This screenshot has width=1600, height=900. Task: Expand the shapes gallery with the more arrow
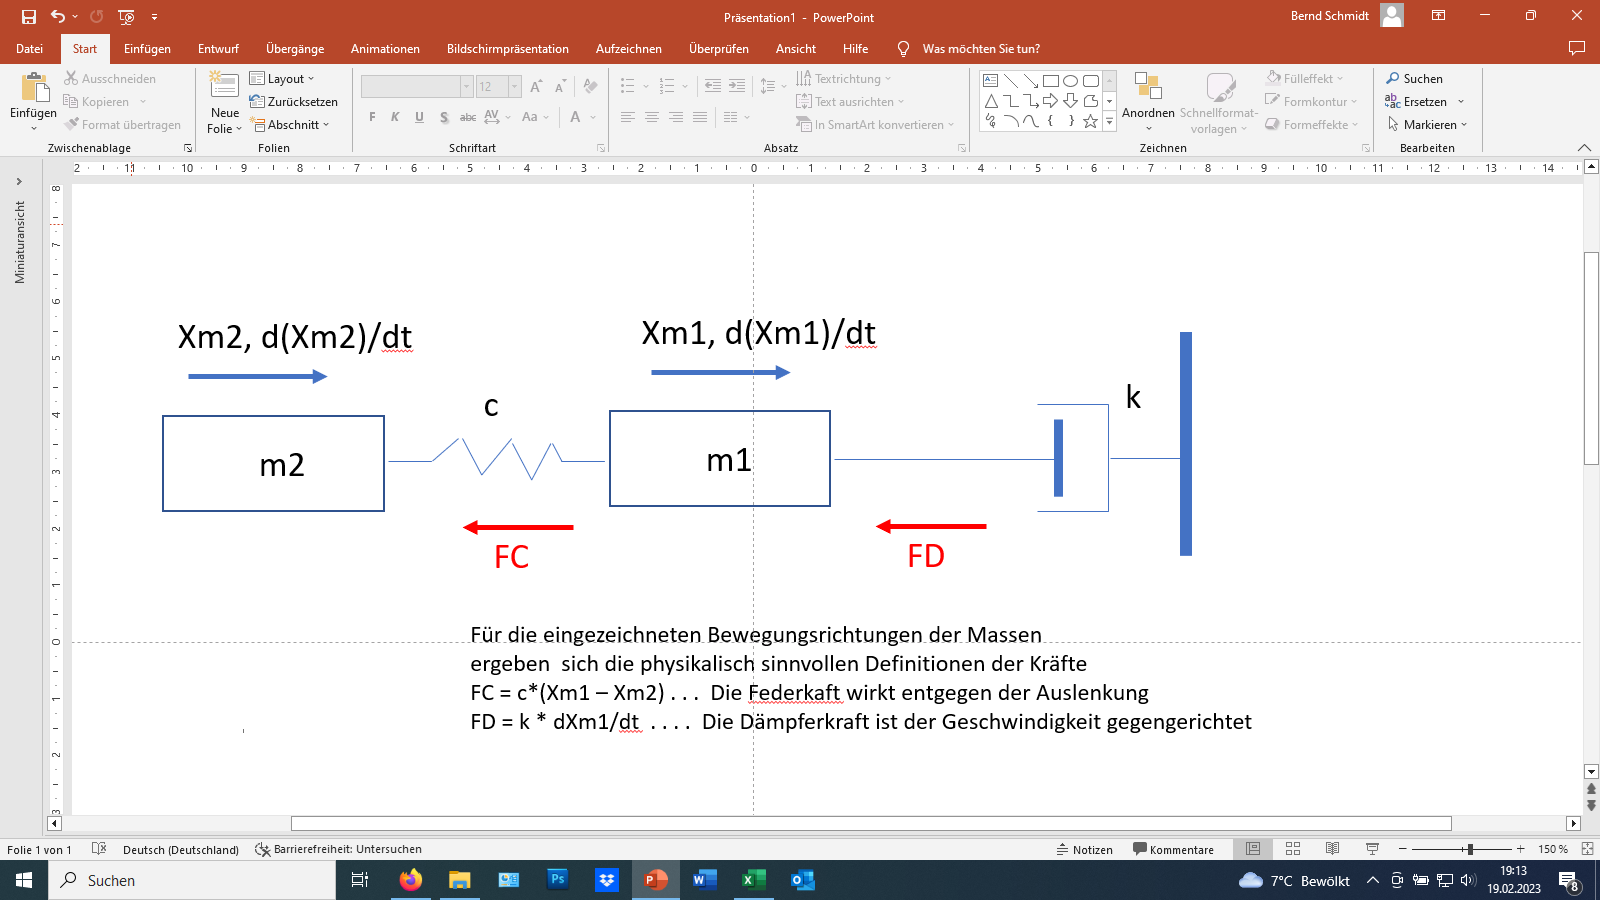point(1110,122)
